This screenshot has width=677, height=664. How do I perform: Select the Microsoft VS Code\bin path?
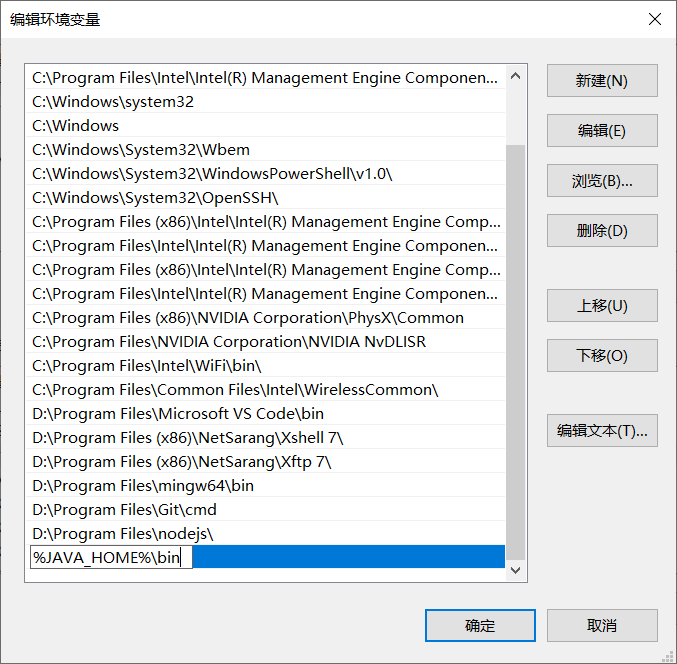178,414
